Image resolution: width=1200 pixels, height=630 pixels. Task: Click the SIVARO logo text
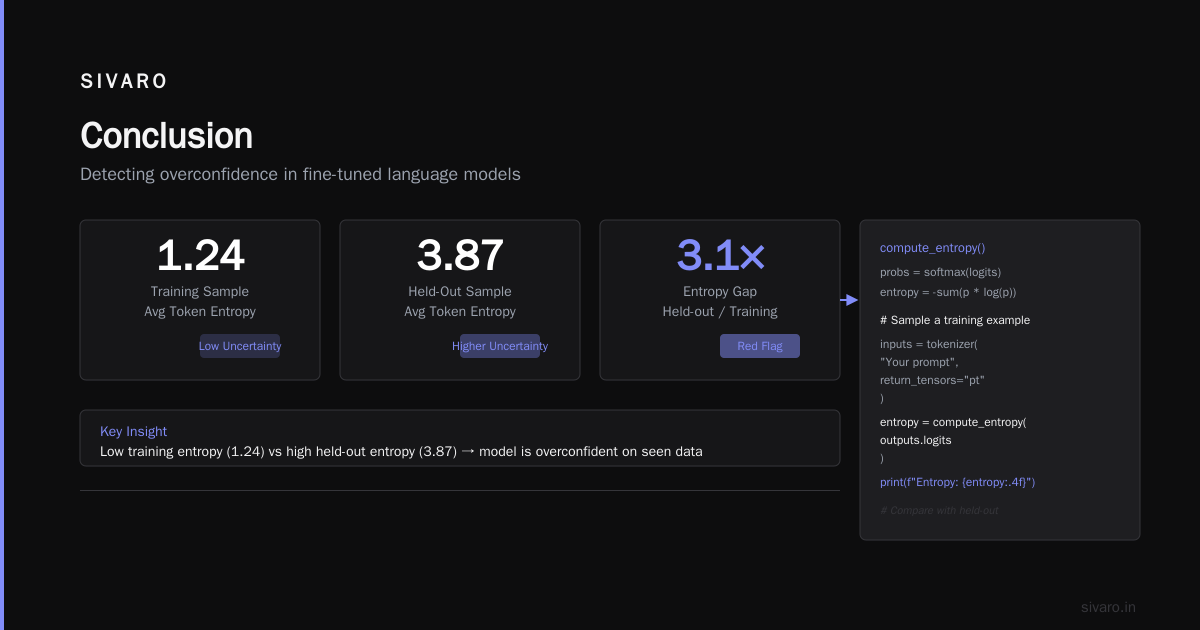click(x=124, y=82)
